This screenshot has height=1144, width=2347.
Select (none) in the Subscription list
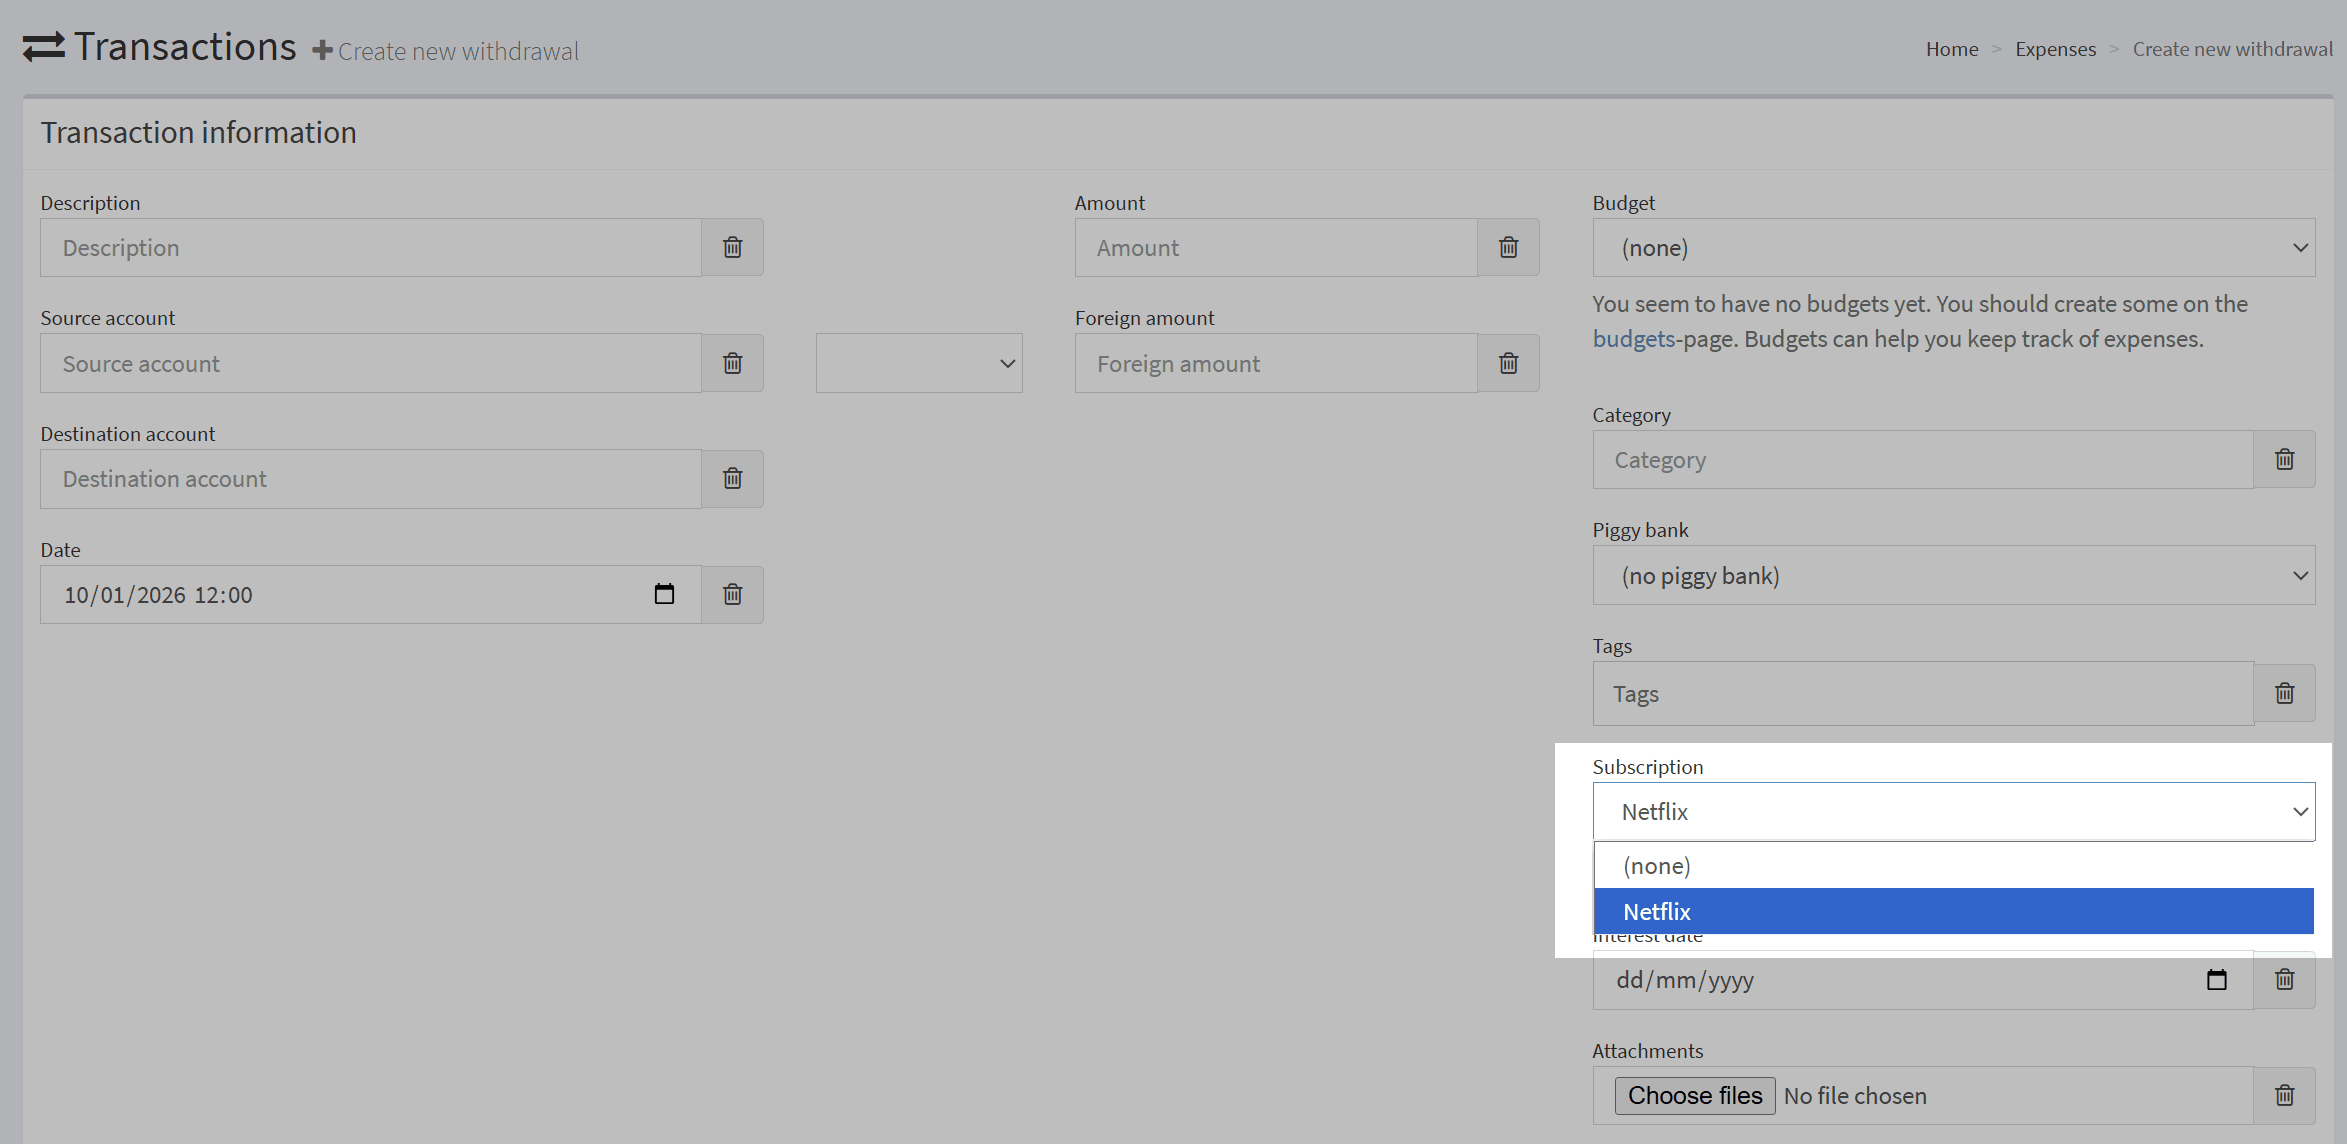(x=1953, y=865)
